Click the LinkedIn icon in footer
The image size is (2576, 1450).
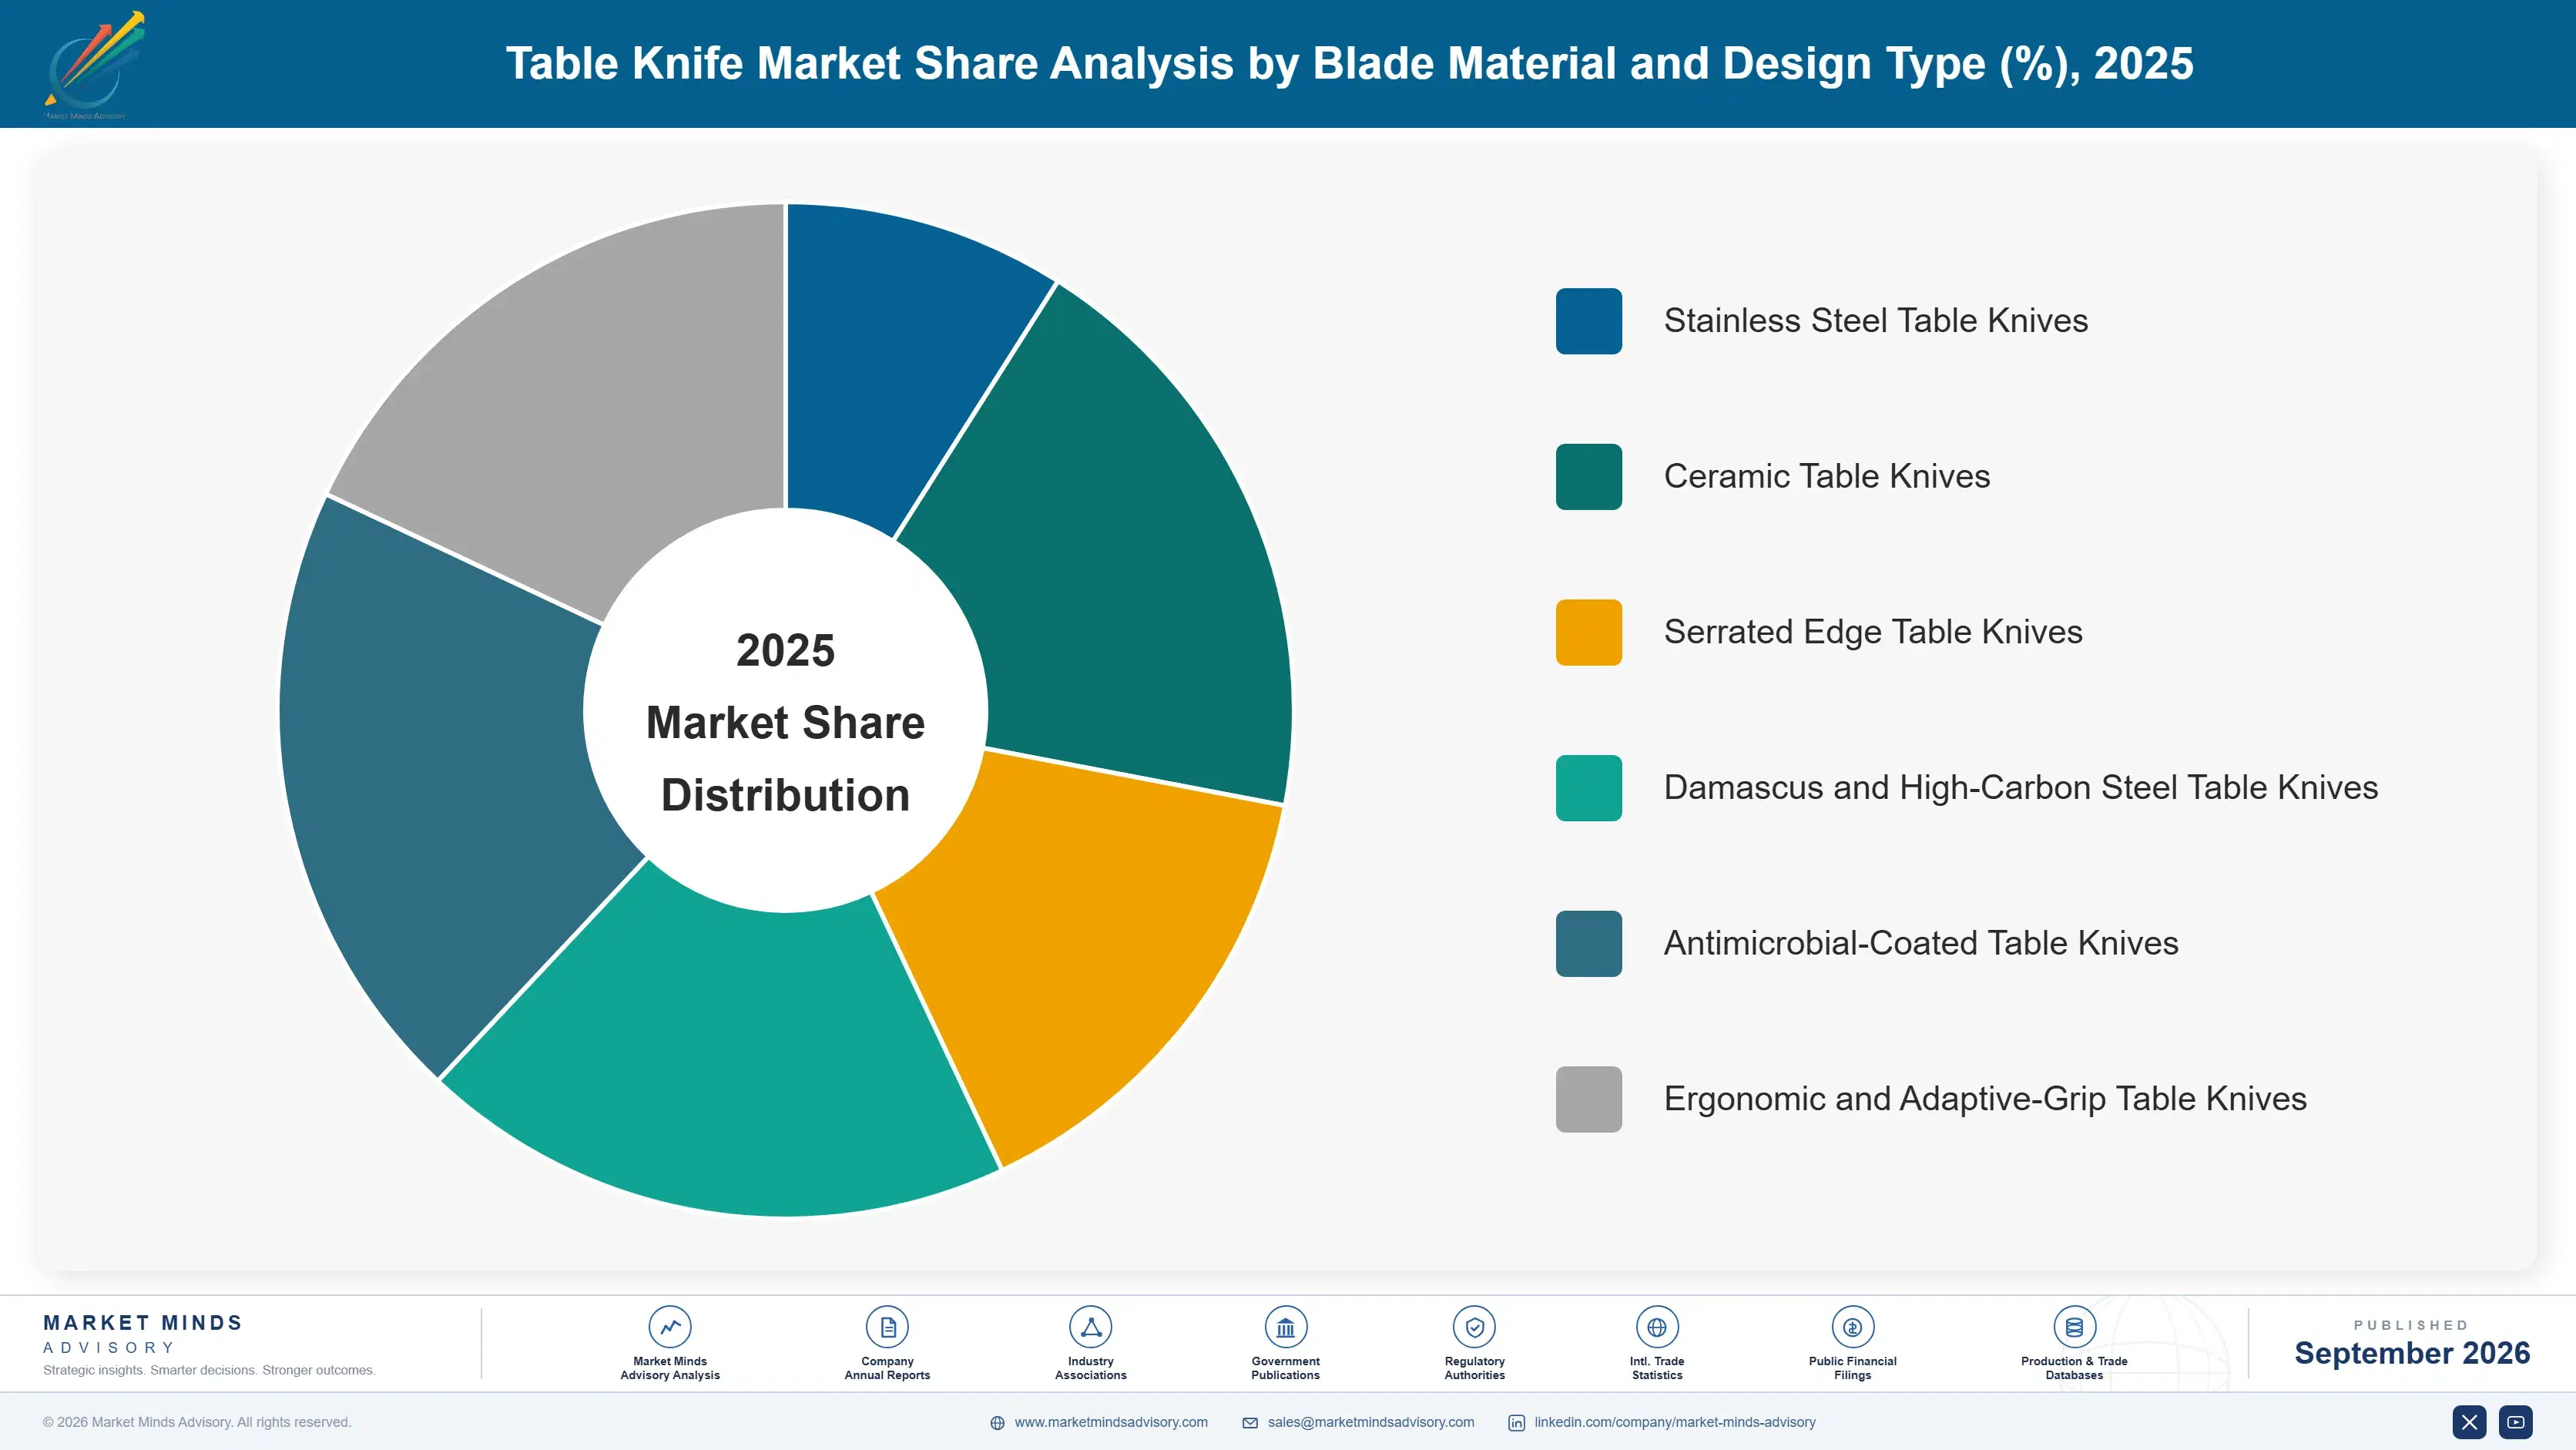point(1516,1423)
